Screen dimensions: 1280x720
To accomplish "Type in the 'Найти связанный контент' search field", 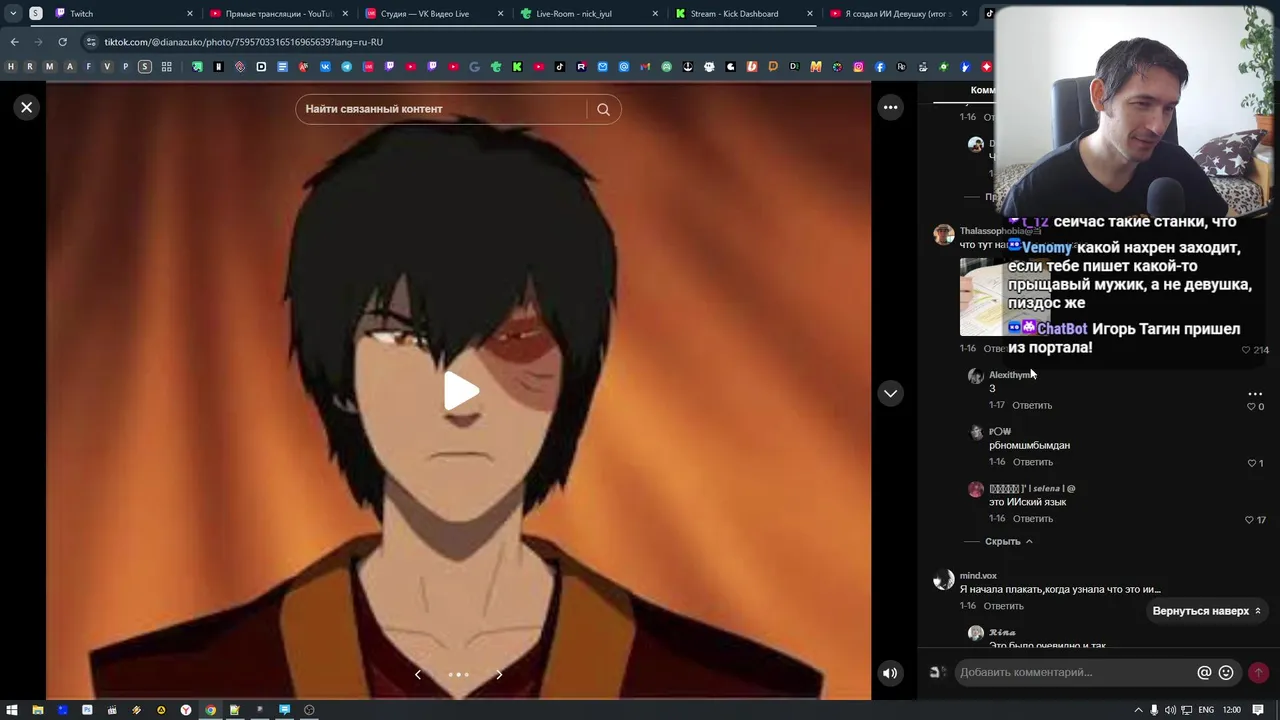I will [440, 109].
